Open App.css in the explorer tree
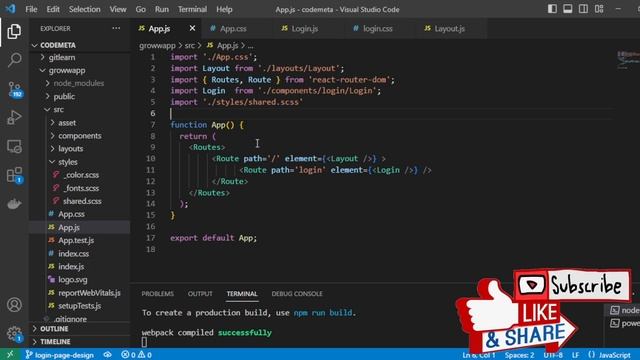The height and width of the screenshot is (360, 640). [x=80, y=214]
